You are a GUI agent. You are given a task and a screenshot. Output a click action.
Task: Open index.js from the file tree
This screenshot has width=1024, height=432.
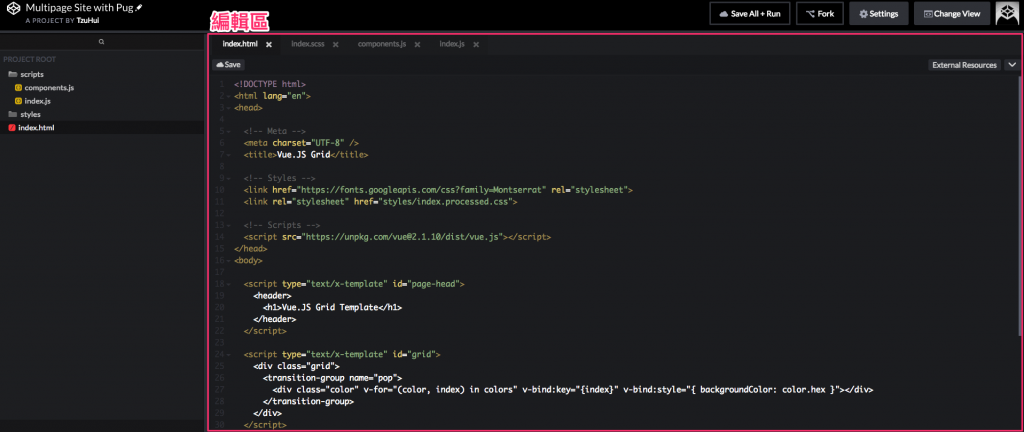tap(37, 101)
